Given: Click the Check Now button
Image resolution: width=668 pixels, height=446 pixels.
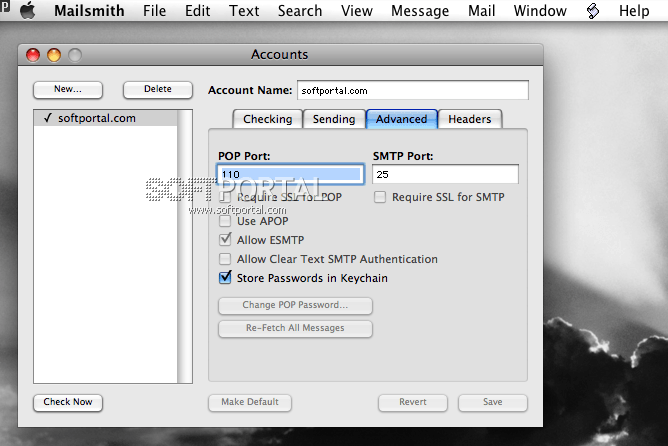Looking at the screenshot, I should pyautogui.click(x=68, y=402).
